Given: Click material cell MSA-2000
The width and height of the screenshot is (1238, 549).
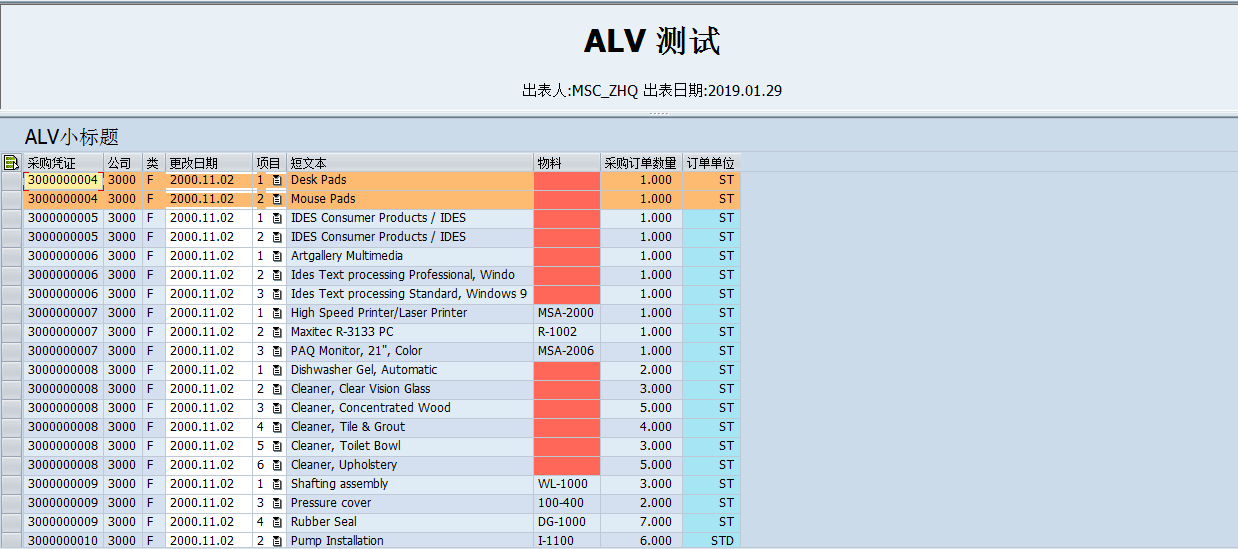Looking at the screenshot, I should click(567, 313).
